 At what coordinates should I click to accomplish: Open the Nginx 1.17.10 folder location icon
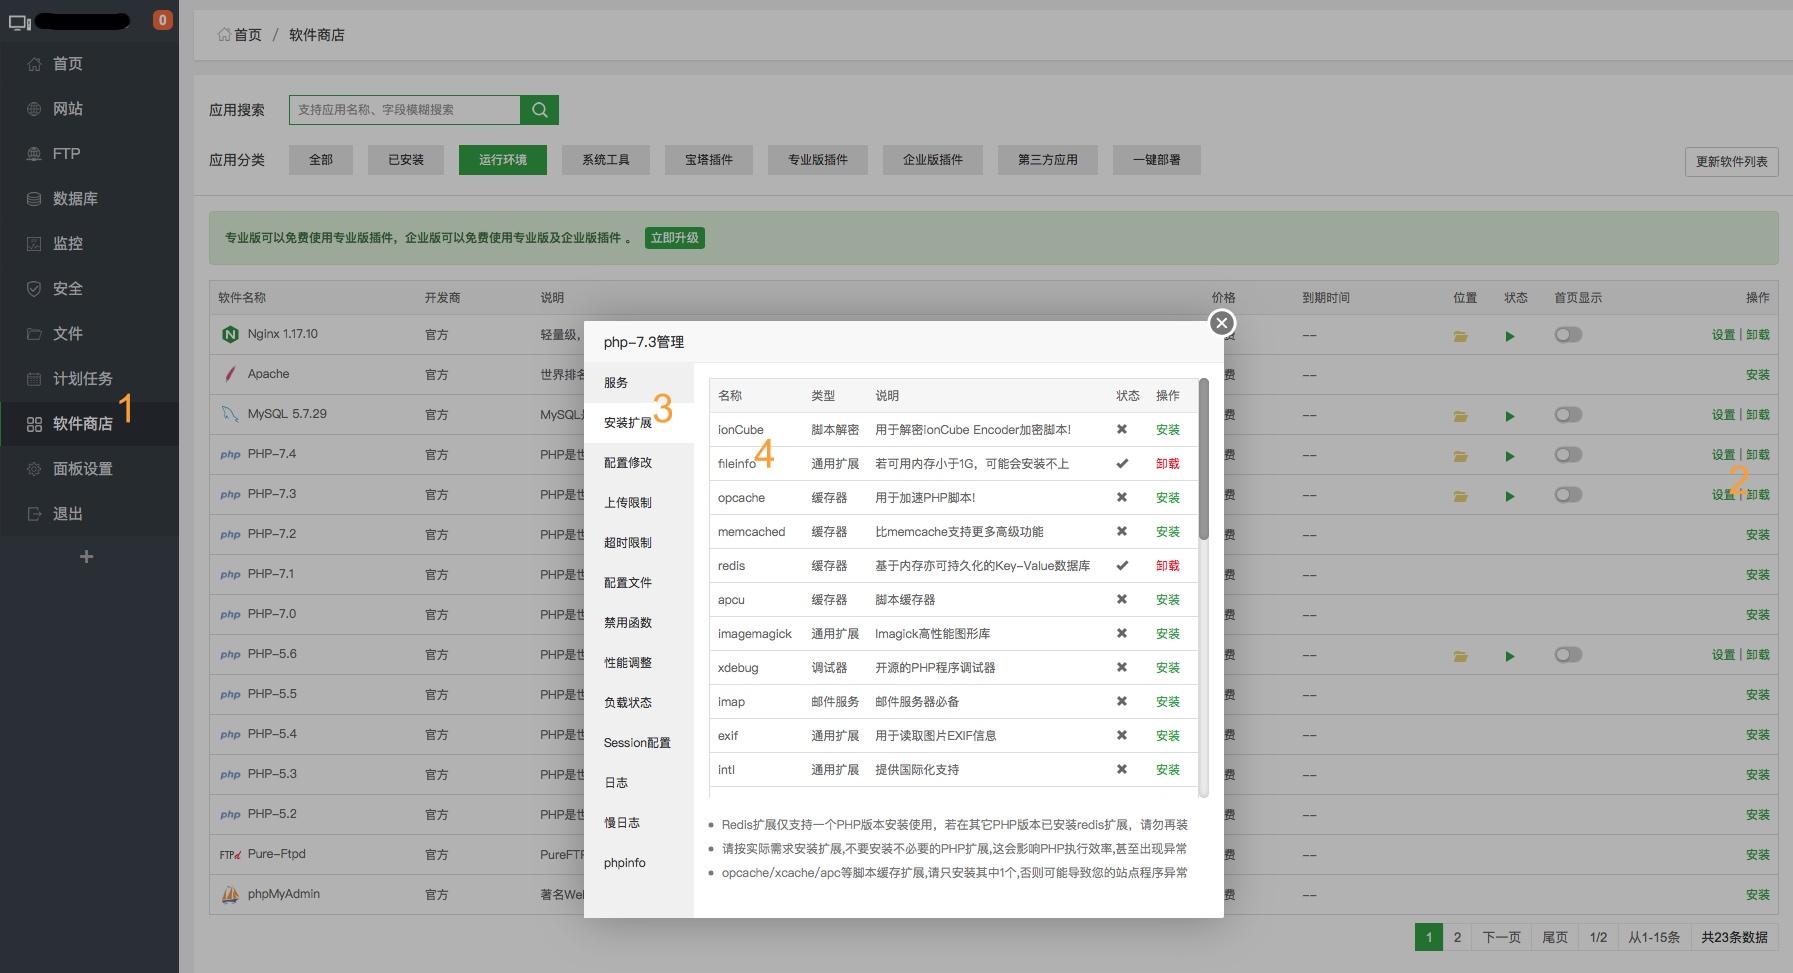coord(1461,336)
